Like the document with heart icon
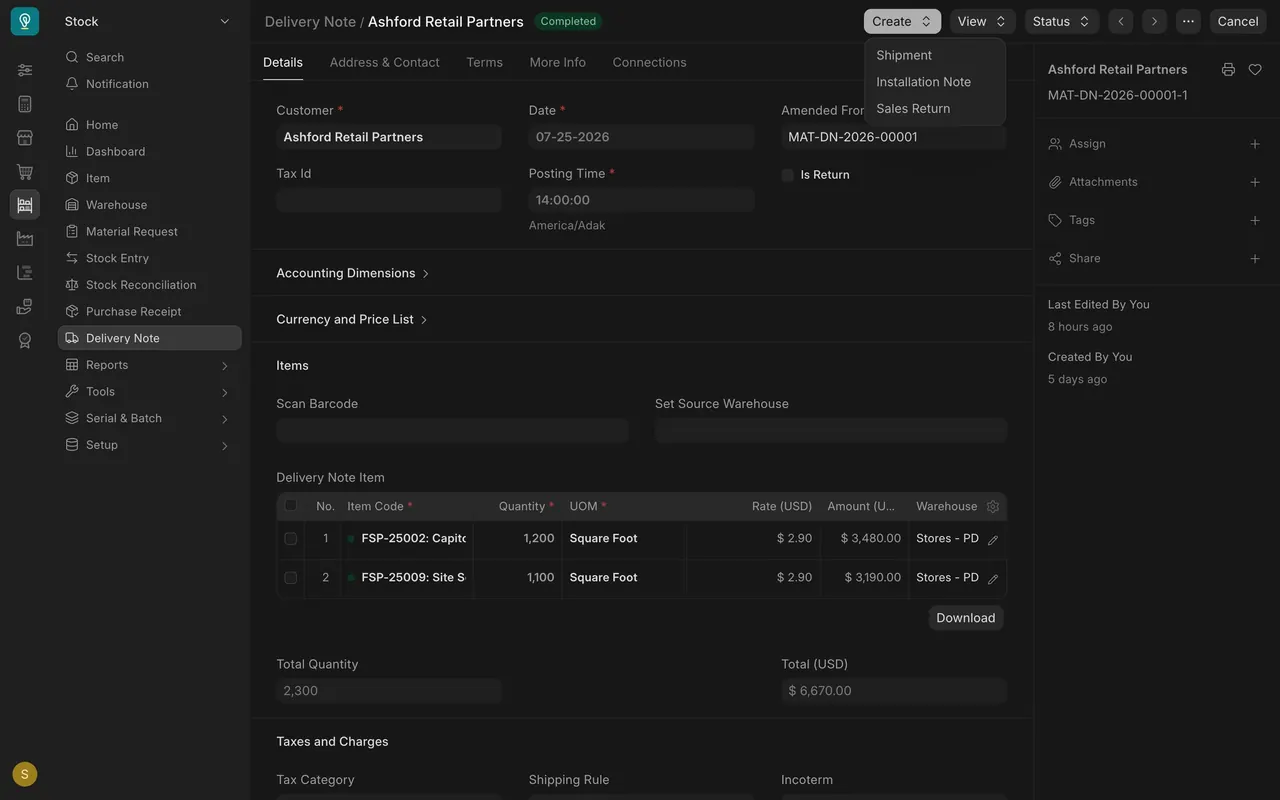1280x800 pixels. 1255,69
